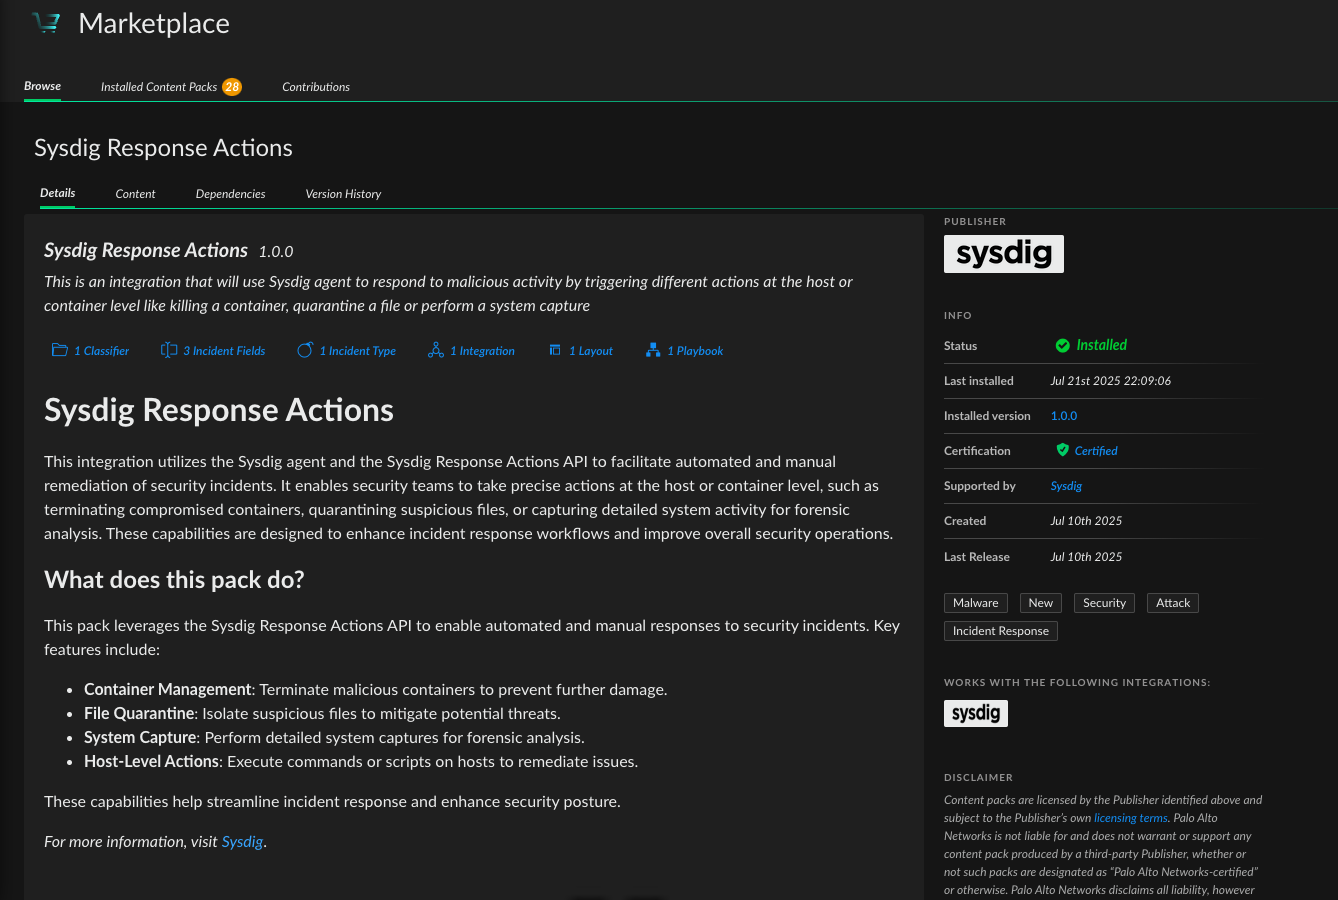Click the 'File Quarantine' bullet text
Viewport: 1338px width, 900px height.
pyautogui.click(x=139, y=714)
